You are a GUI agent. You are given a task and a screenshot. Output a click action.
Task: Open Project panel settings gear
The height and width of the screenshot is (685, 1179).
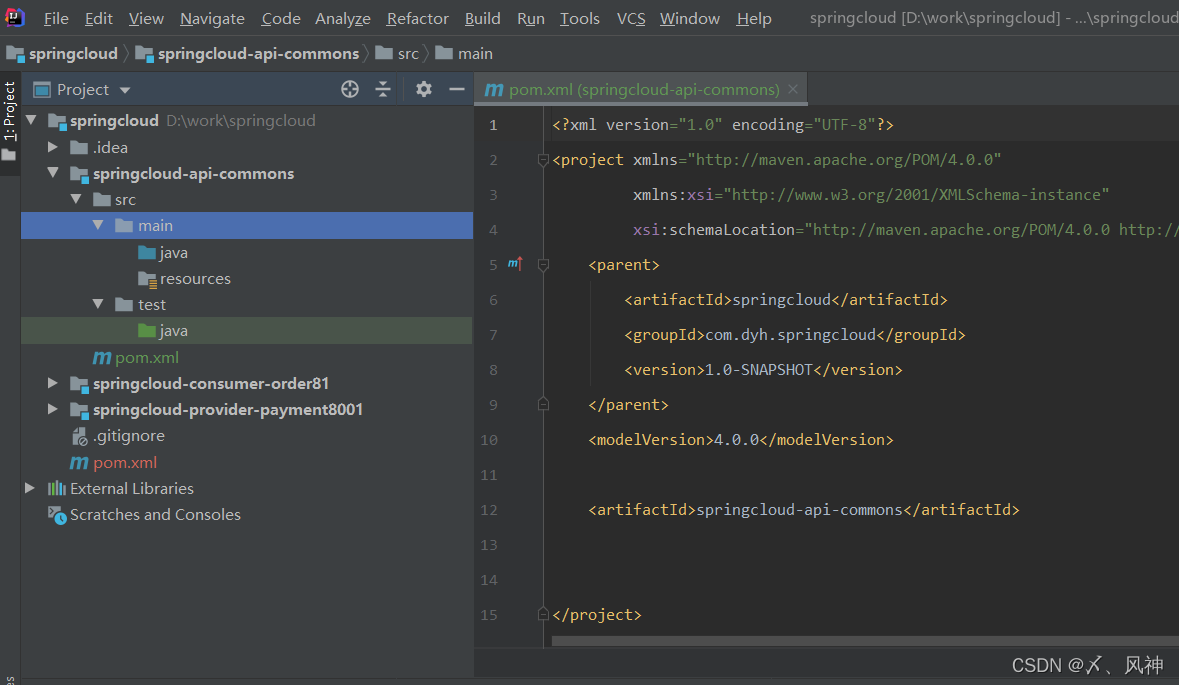click(424, 89)
